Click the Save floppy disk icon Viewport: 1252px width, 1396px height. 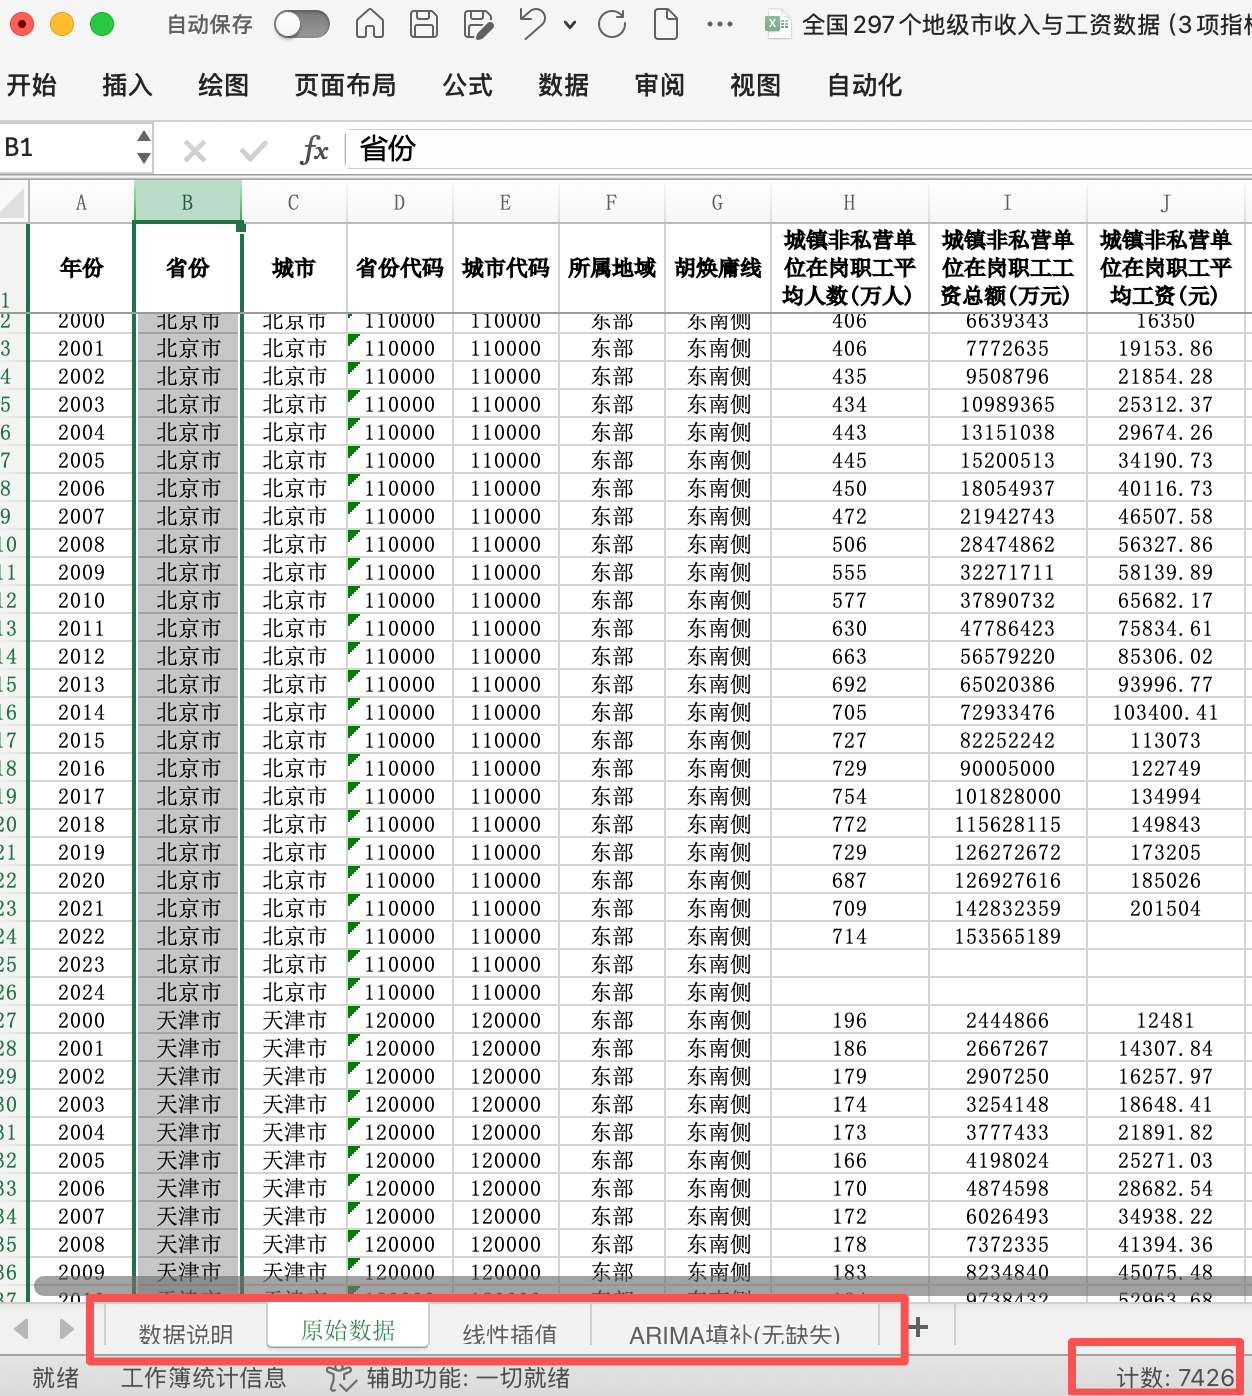424,24
